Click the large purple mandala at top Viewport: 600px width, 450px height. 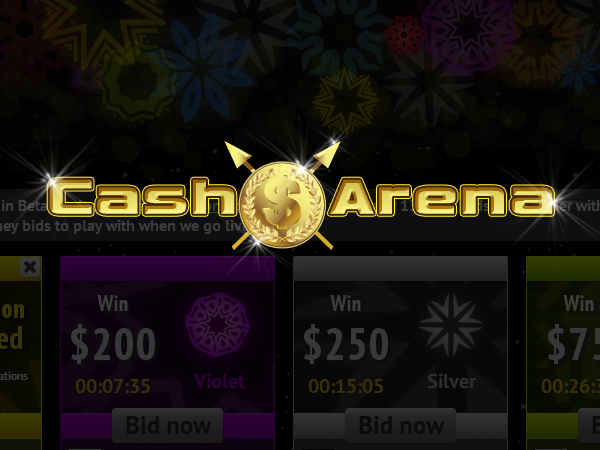click(x=468, y=35)
